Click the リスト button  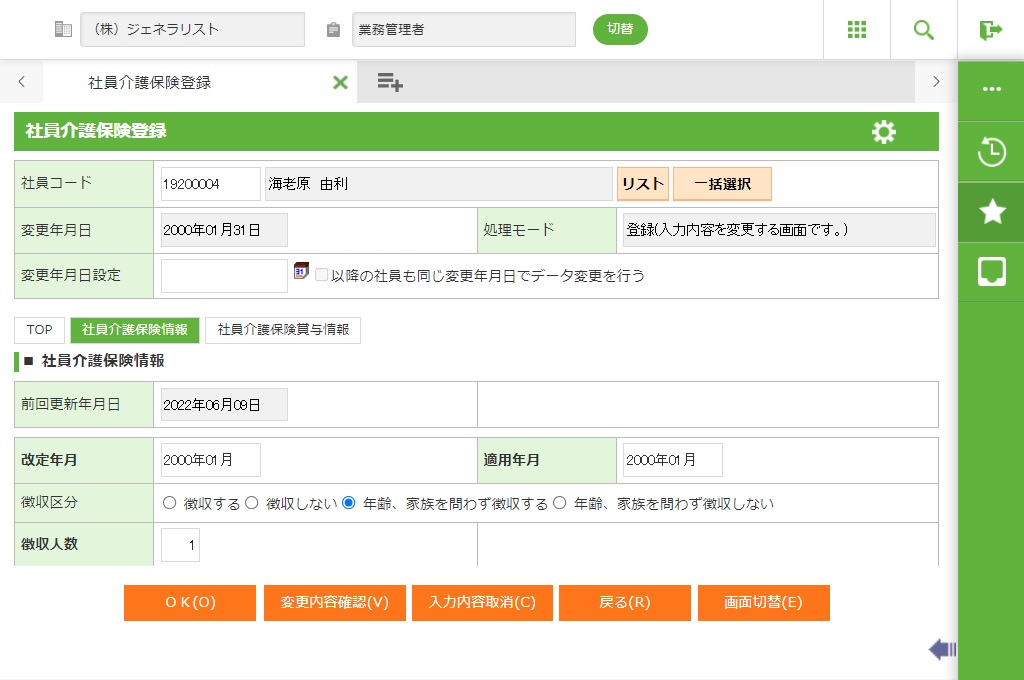(x=642, y=184)
